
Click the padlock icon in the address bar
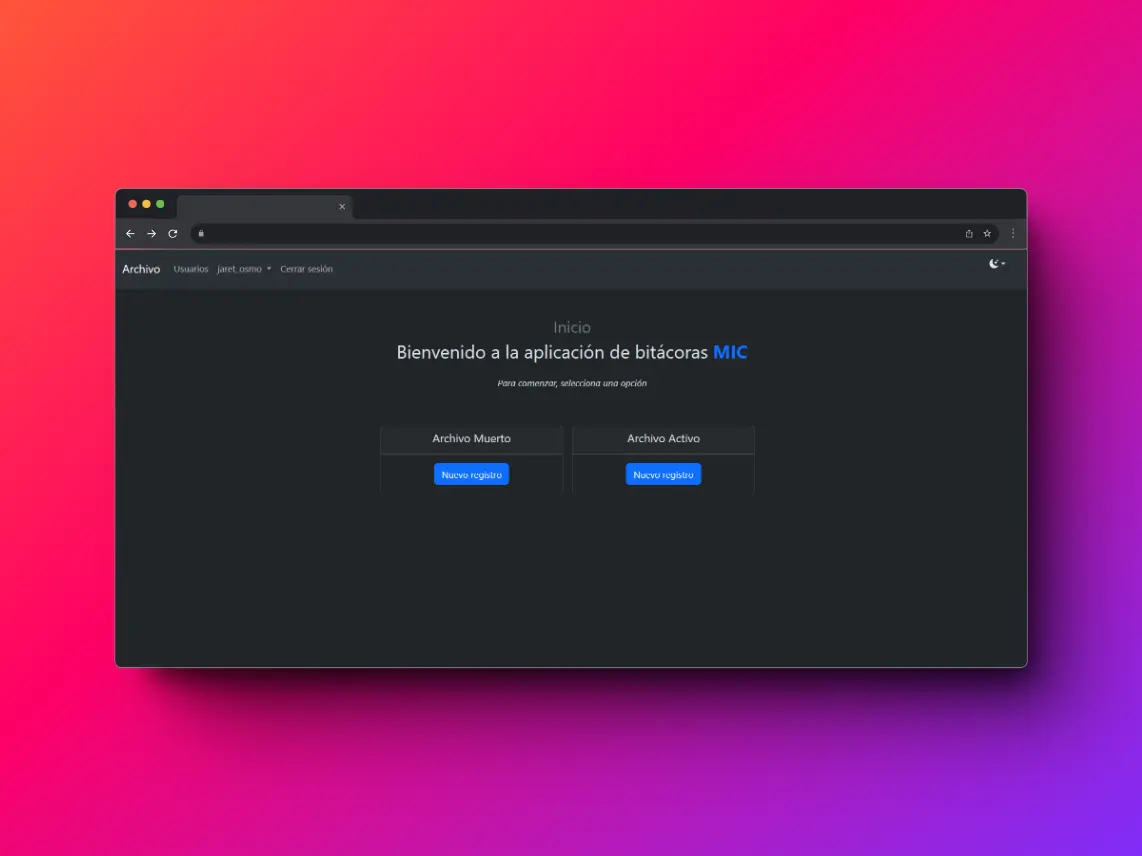click(x=201, y=234)
